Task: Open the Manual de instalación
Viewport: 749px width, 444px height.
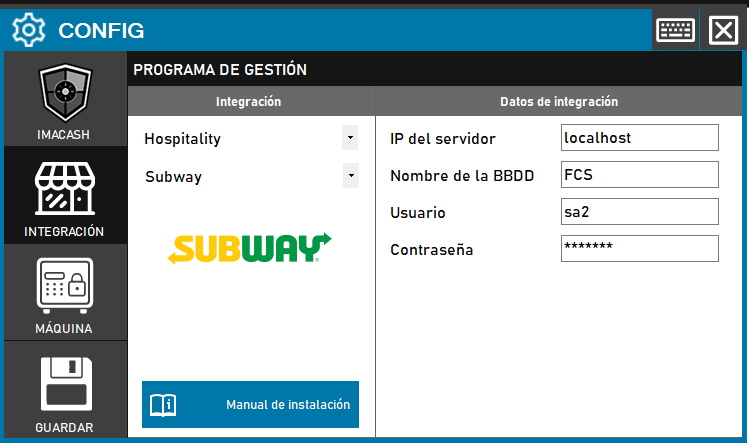Action: [287, 405]
